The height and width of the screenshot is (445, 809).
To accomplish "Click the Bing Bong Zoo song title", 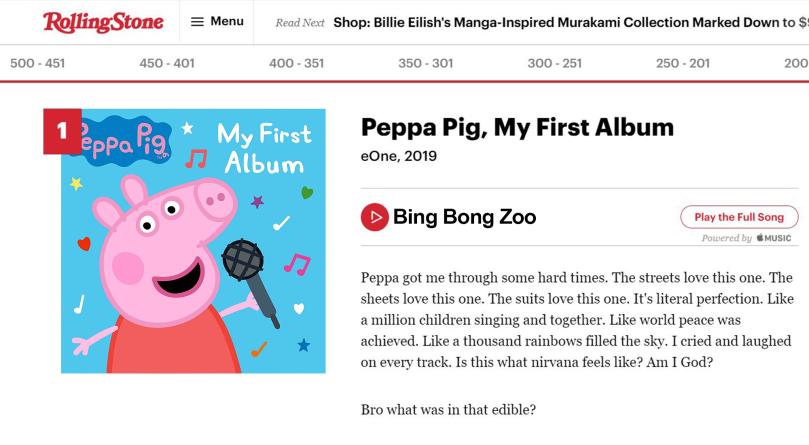I will pyautogui.click(x=465, y=217).
